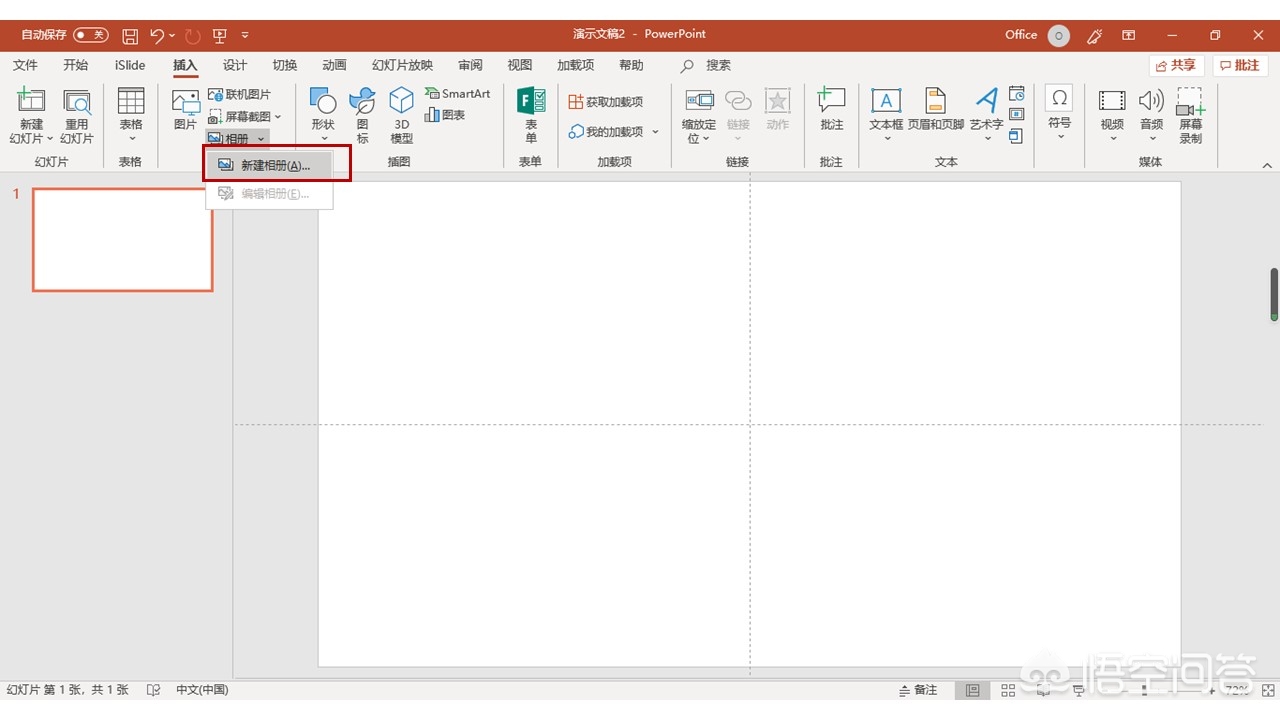Collapse the ribbon with the chevron
Screen dimensions: 1280x720
pos(1267,165)
